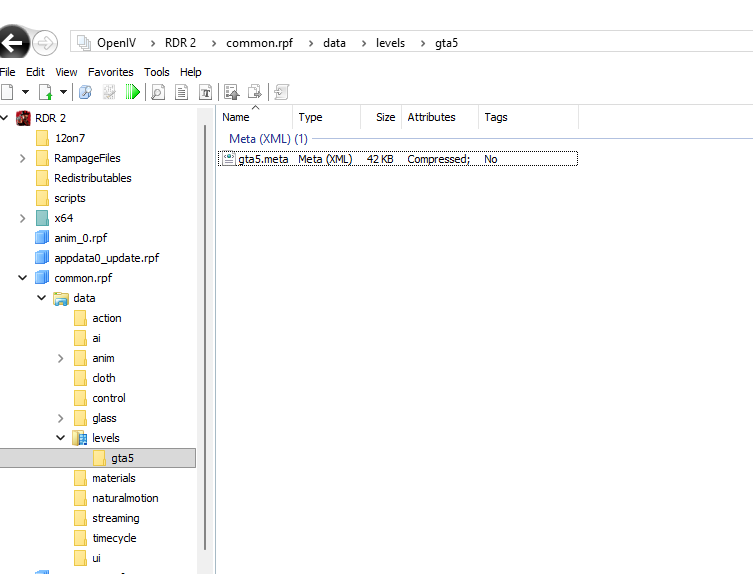Click the New file toolbar icon
This screenshot has width=753, height=574.
pyautogui.click(x=7, y=92)
